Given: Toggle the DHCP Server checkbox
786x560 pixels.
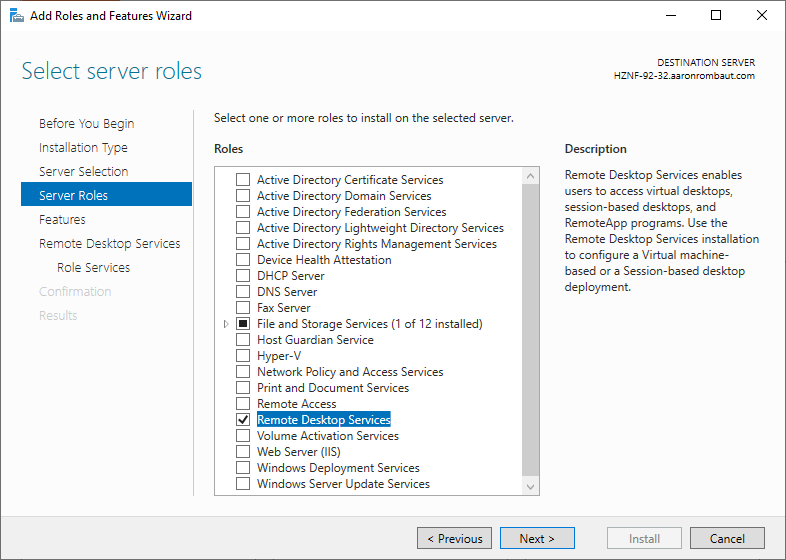Looking at the screenshot, I should pos(243,276).
